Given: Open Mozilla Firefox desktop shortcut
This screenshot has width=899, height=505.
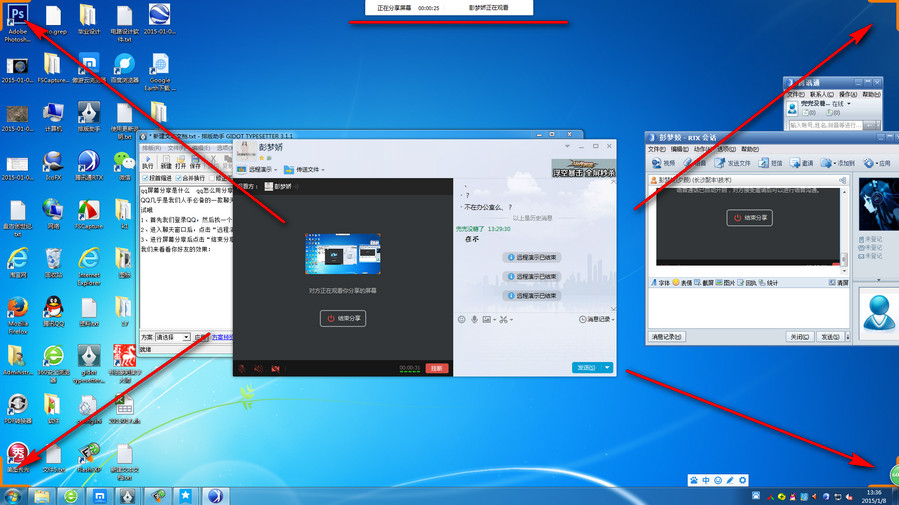Looking at the screenshot, I should (x=17, y=307).
